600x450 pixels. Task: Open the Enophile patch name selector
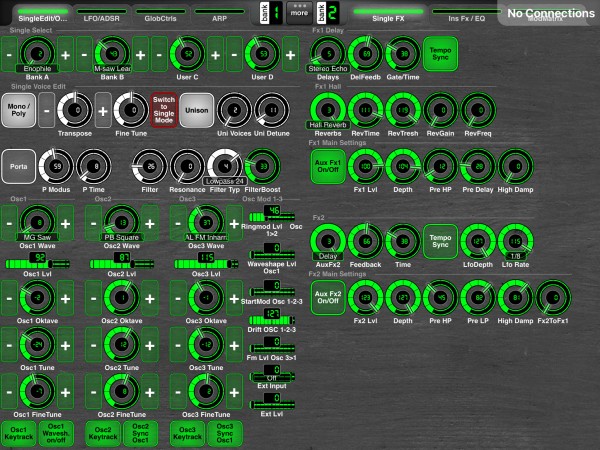point(37,68)
